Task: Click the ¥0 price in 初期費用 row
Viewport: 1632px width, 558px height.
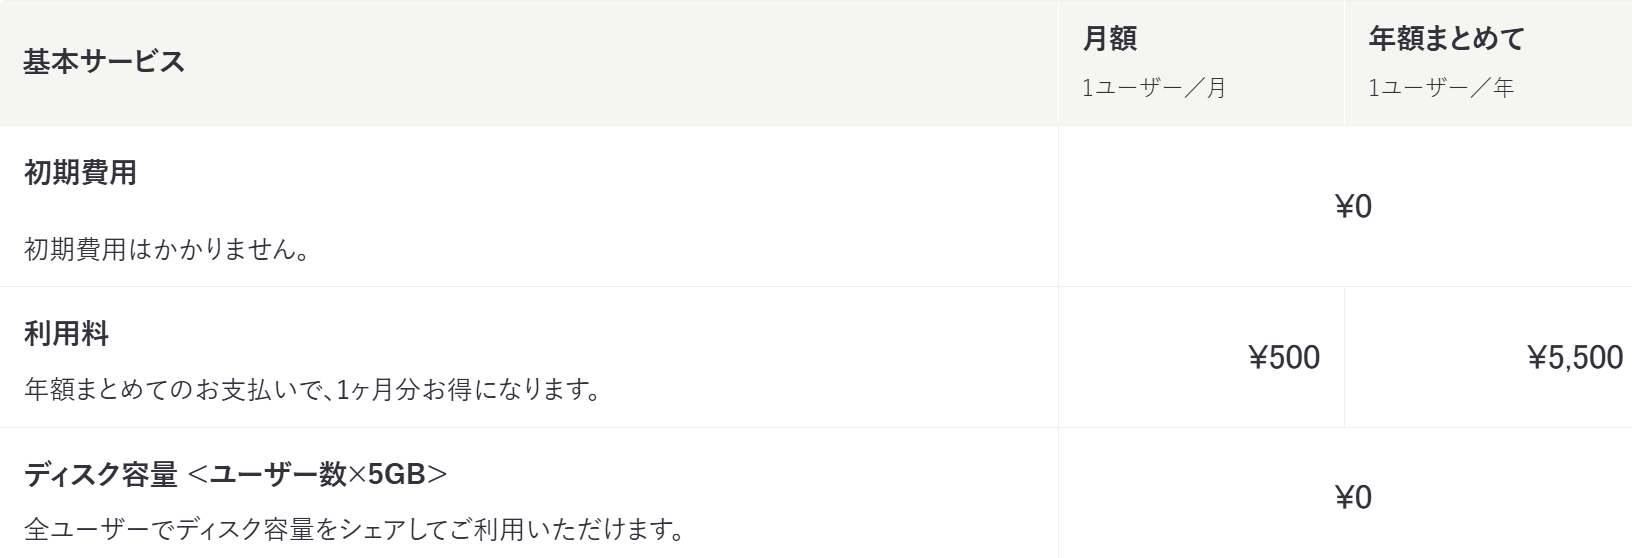Action: [1354, 207]
